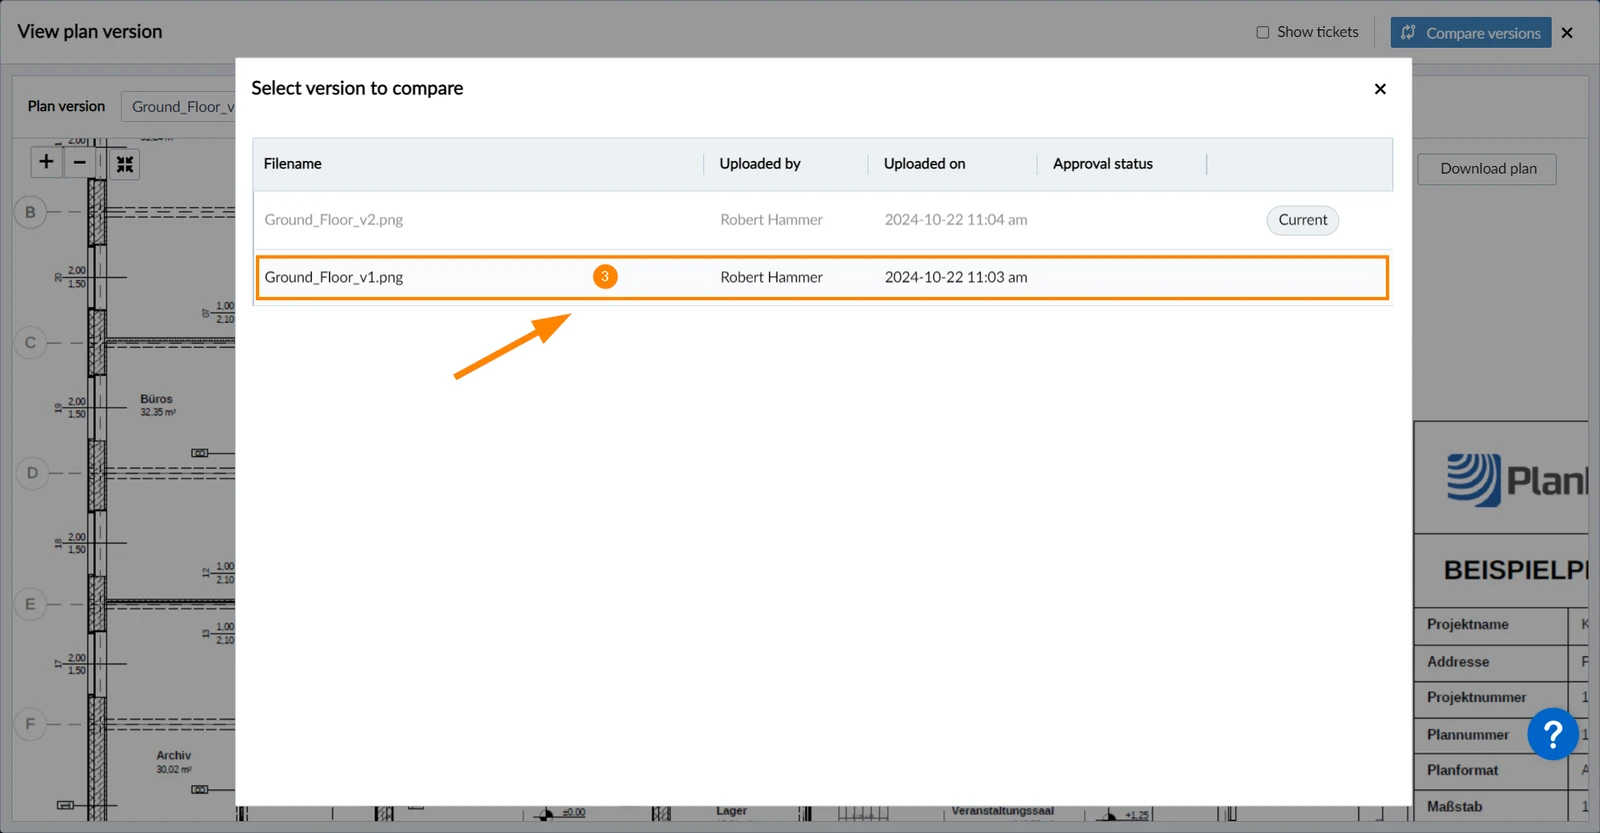Sort by the Filename column header
This screenshot has height=833, width=1600.
(293, 164)
